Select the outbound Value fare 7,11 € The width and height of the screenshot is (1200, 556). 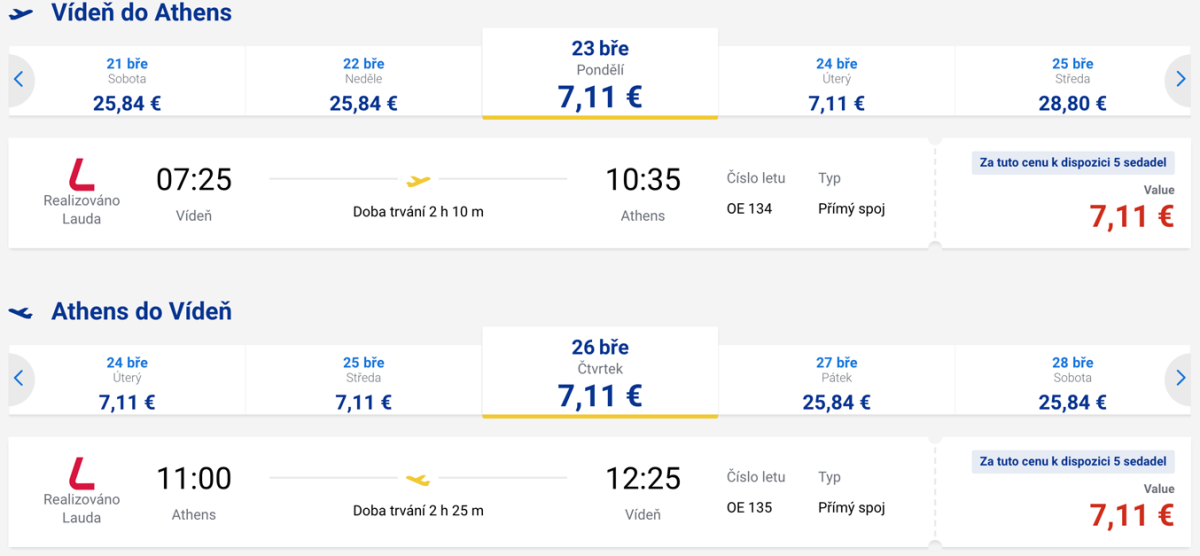pyautogui.click(x=1131, y=215)
